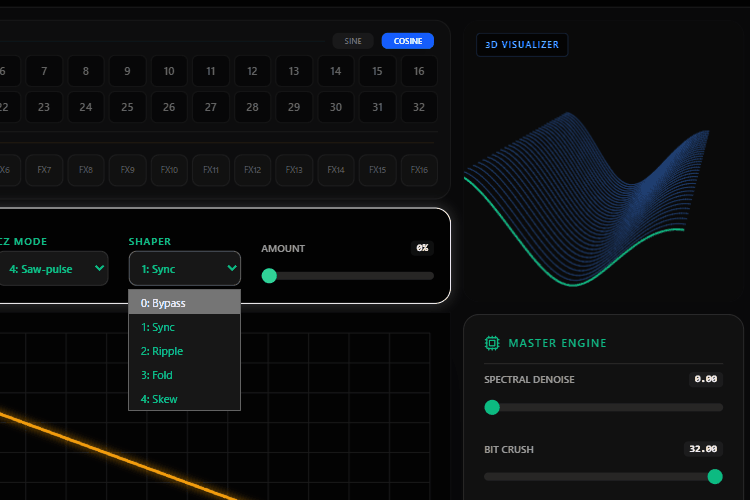Click the Spectral Denoise 0.00 value
The height and width of the screenshot is (500, 750).
tap(706, 379)
